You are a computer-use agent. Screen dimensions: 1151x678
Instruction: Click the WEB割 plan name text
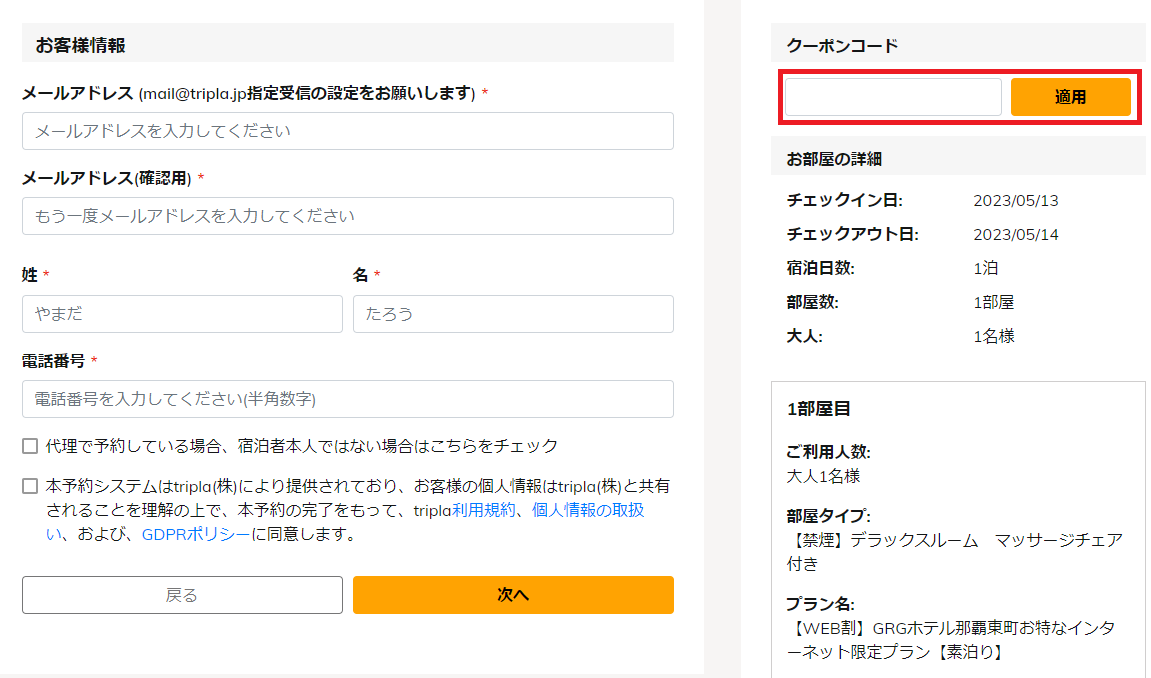[x=951, y=640]
